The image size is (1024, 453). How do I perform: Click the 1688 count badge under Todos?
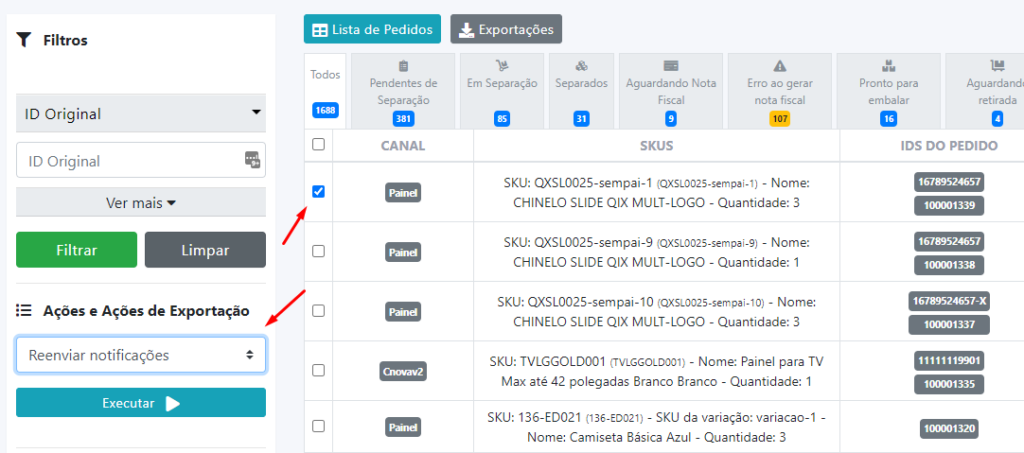point(325,110)
